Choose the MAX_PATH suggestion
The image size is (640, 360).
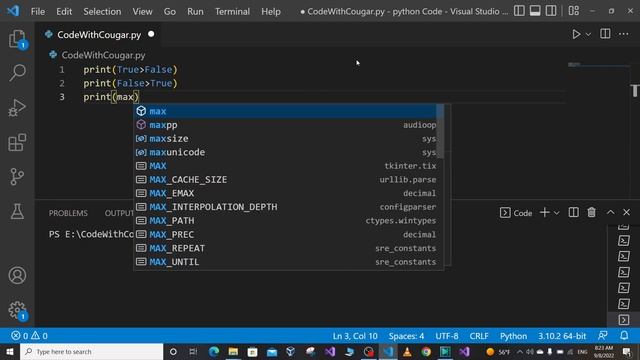(x=285, y=220)
